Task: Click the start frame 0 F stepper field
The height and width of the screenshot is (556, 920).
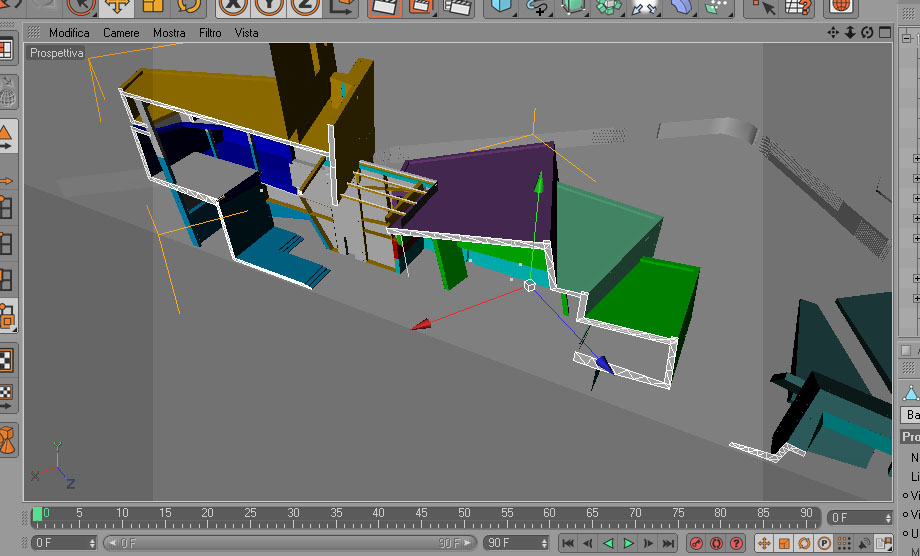Action: coord(63,543)
